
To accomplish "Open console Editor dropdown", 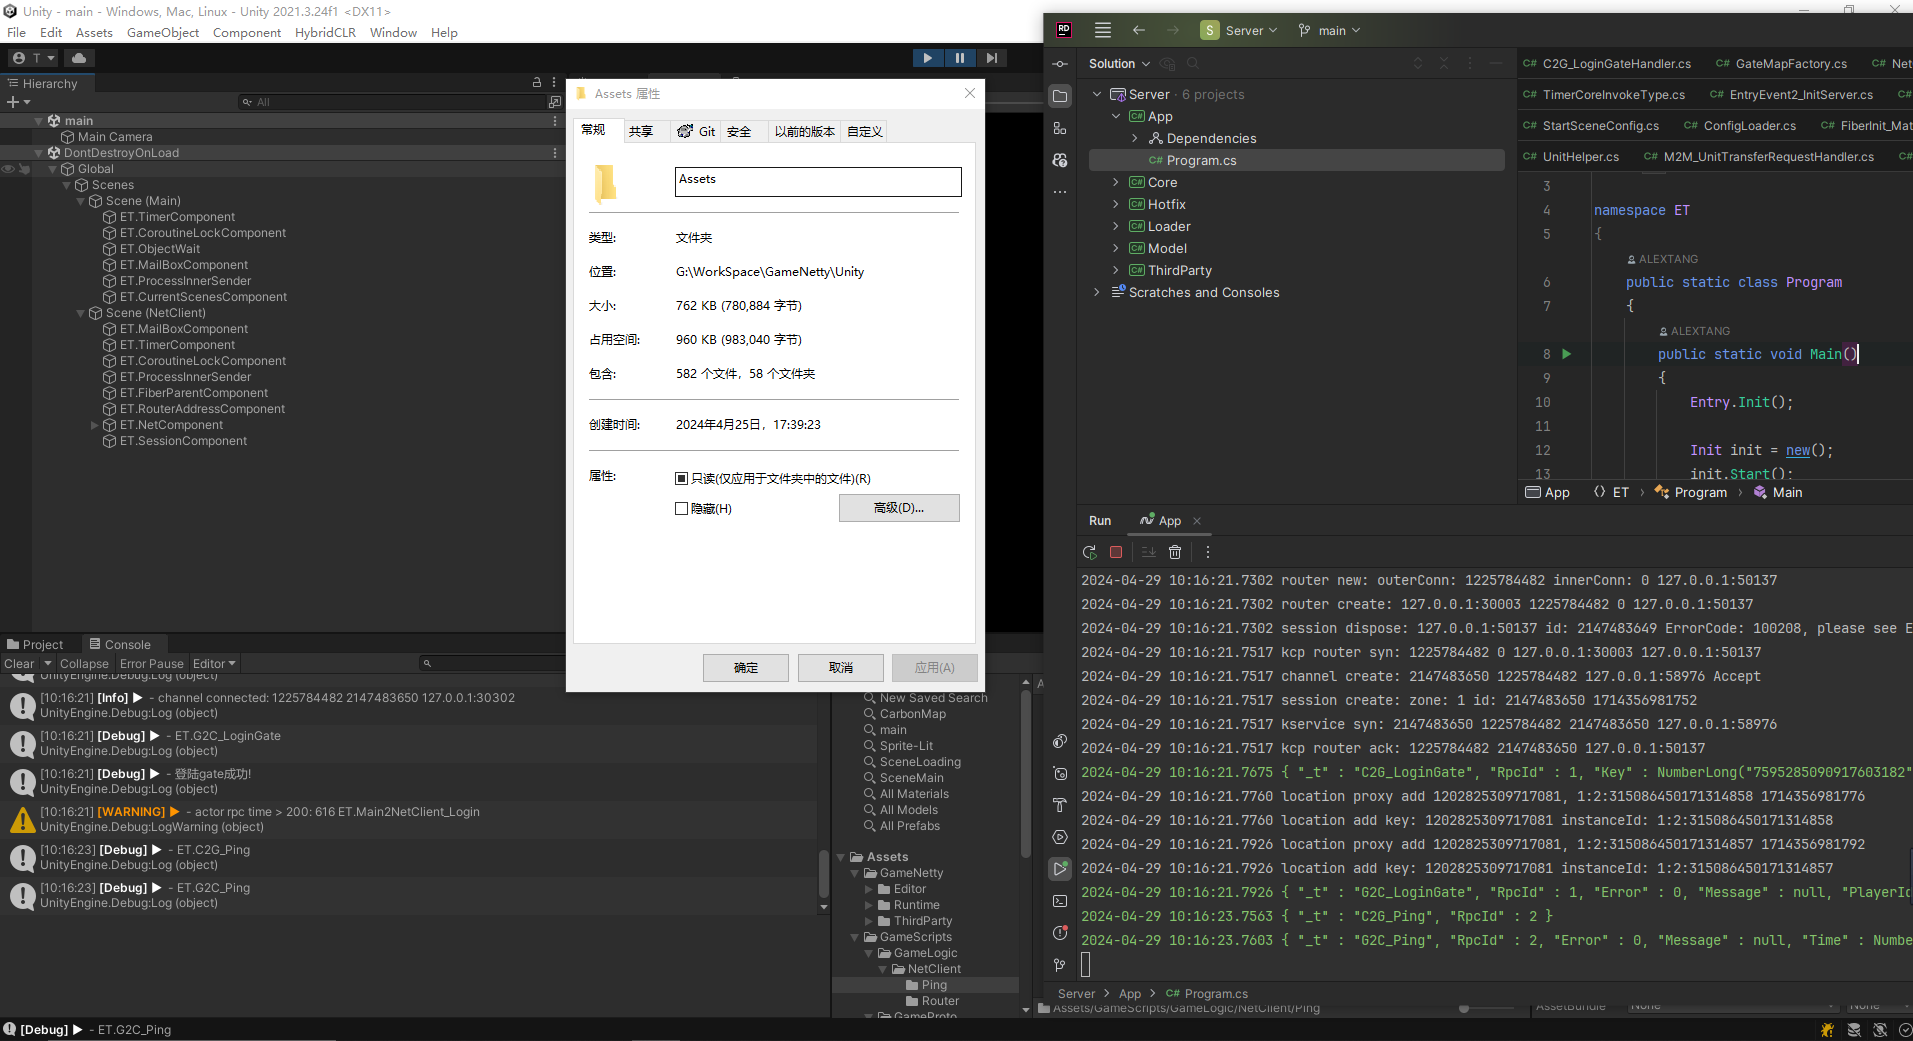I will point(214,664).
